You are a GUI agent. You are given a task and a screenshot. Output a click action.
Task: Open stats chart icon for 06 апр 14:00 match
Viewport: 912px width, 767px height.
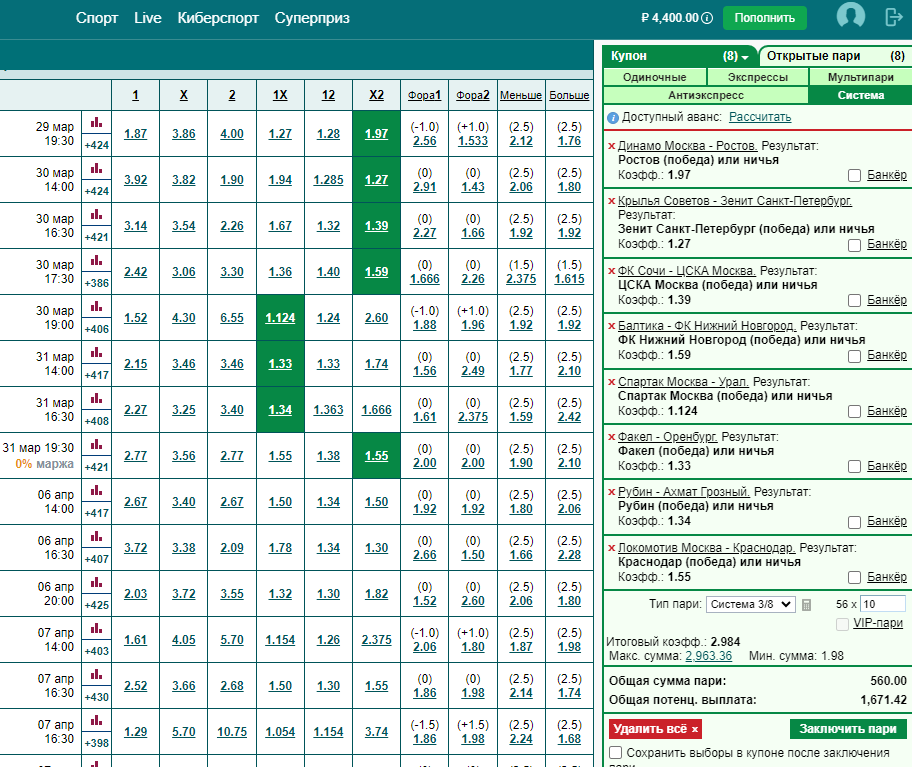97,491
